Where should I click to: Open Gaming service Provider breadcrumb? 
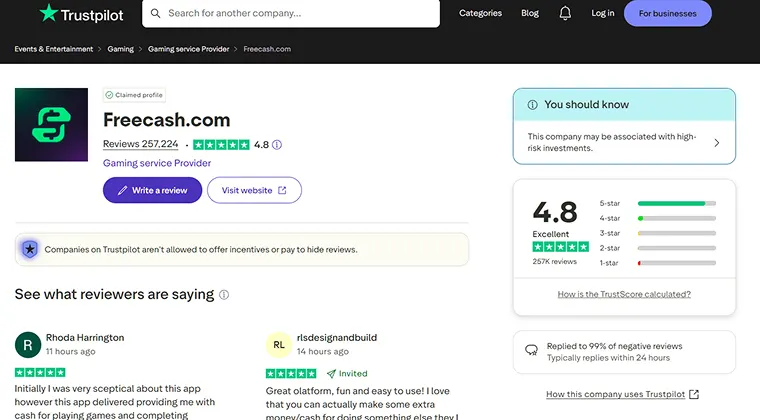point(189,49)
